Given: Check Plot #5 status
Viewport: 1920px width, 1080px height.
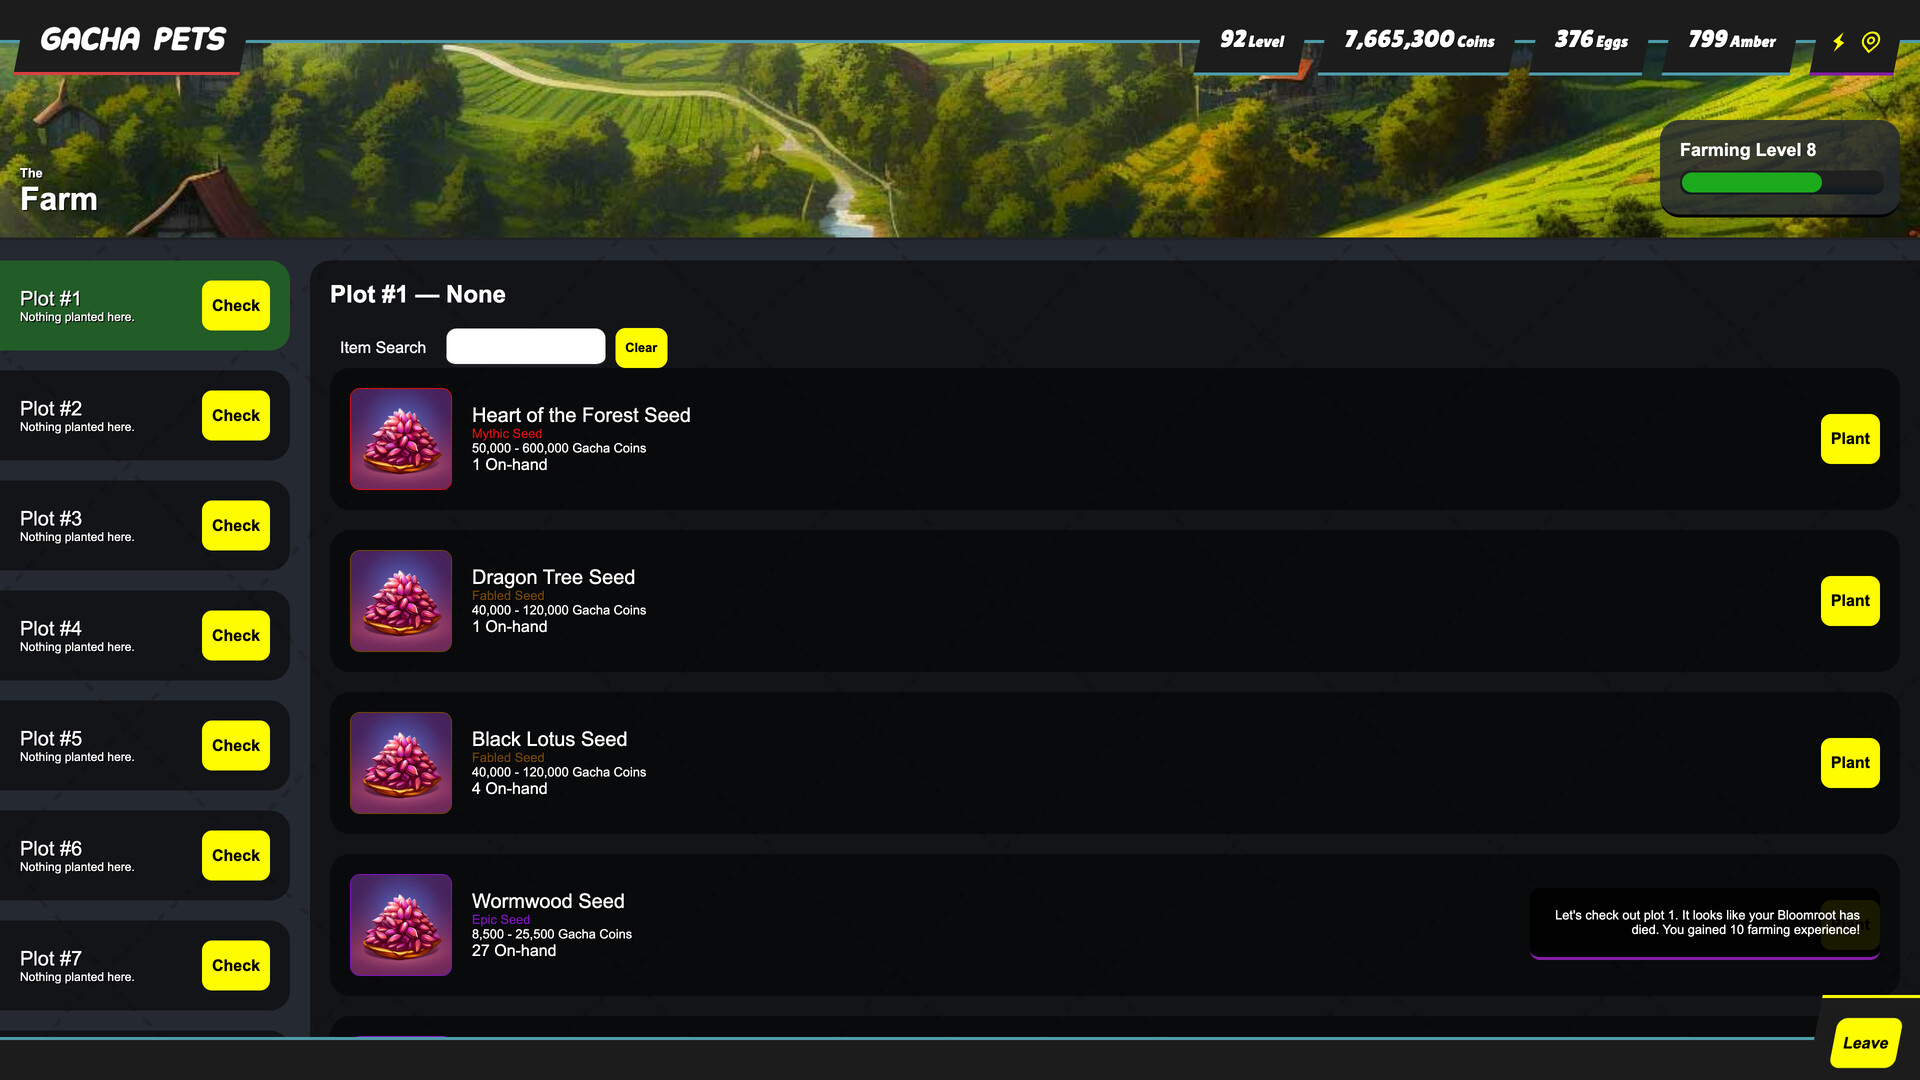Looking at the screenshot, I should click(x=235, y=746).
